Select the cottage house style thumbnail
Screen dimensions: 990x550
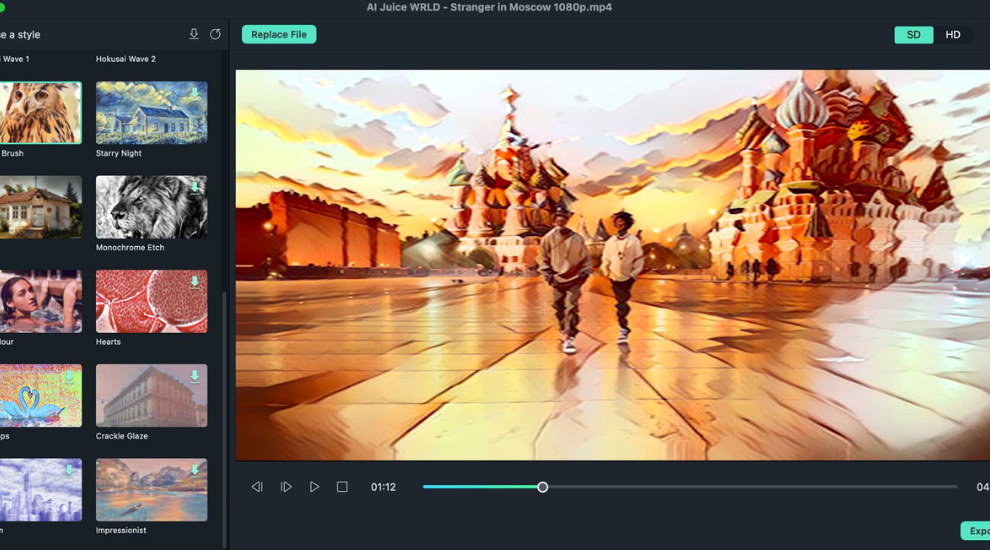click(x=40, y=206)
